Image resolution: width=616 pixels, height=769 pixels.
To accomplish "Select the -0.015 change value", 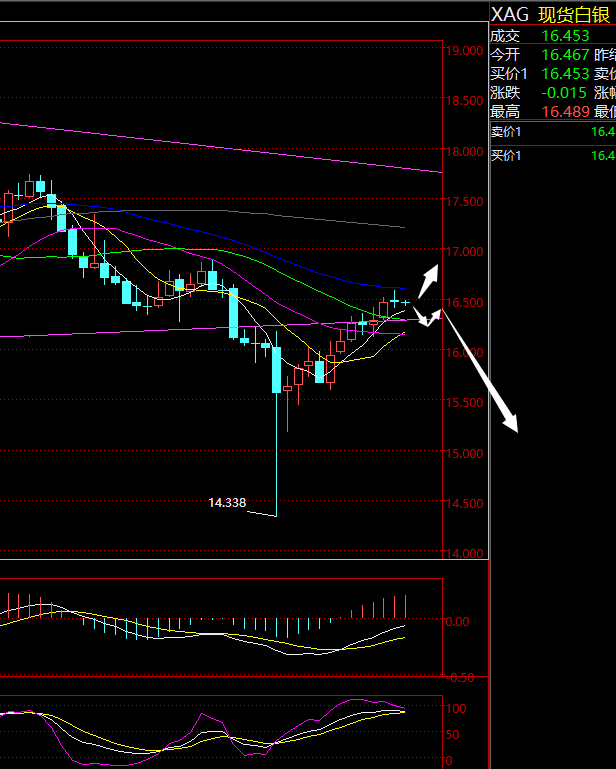I will pyautogui.click(x=564, y=93).
